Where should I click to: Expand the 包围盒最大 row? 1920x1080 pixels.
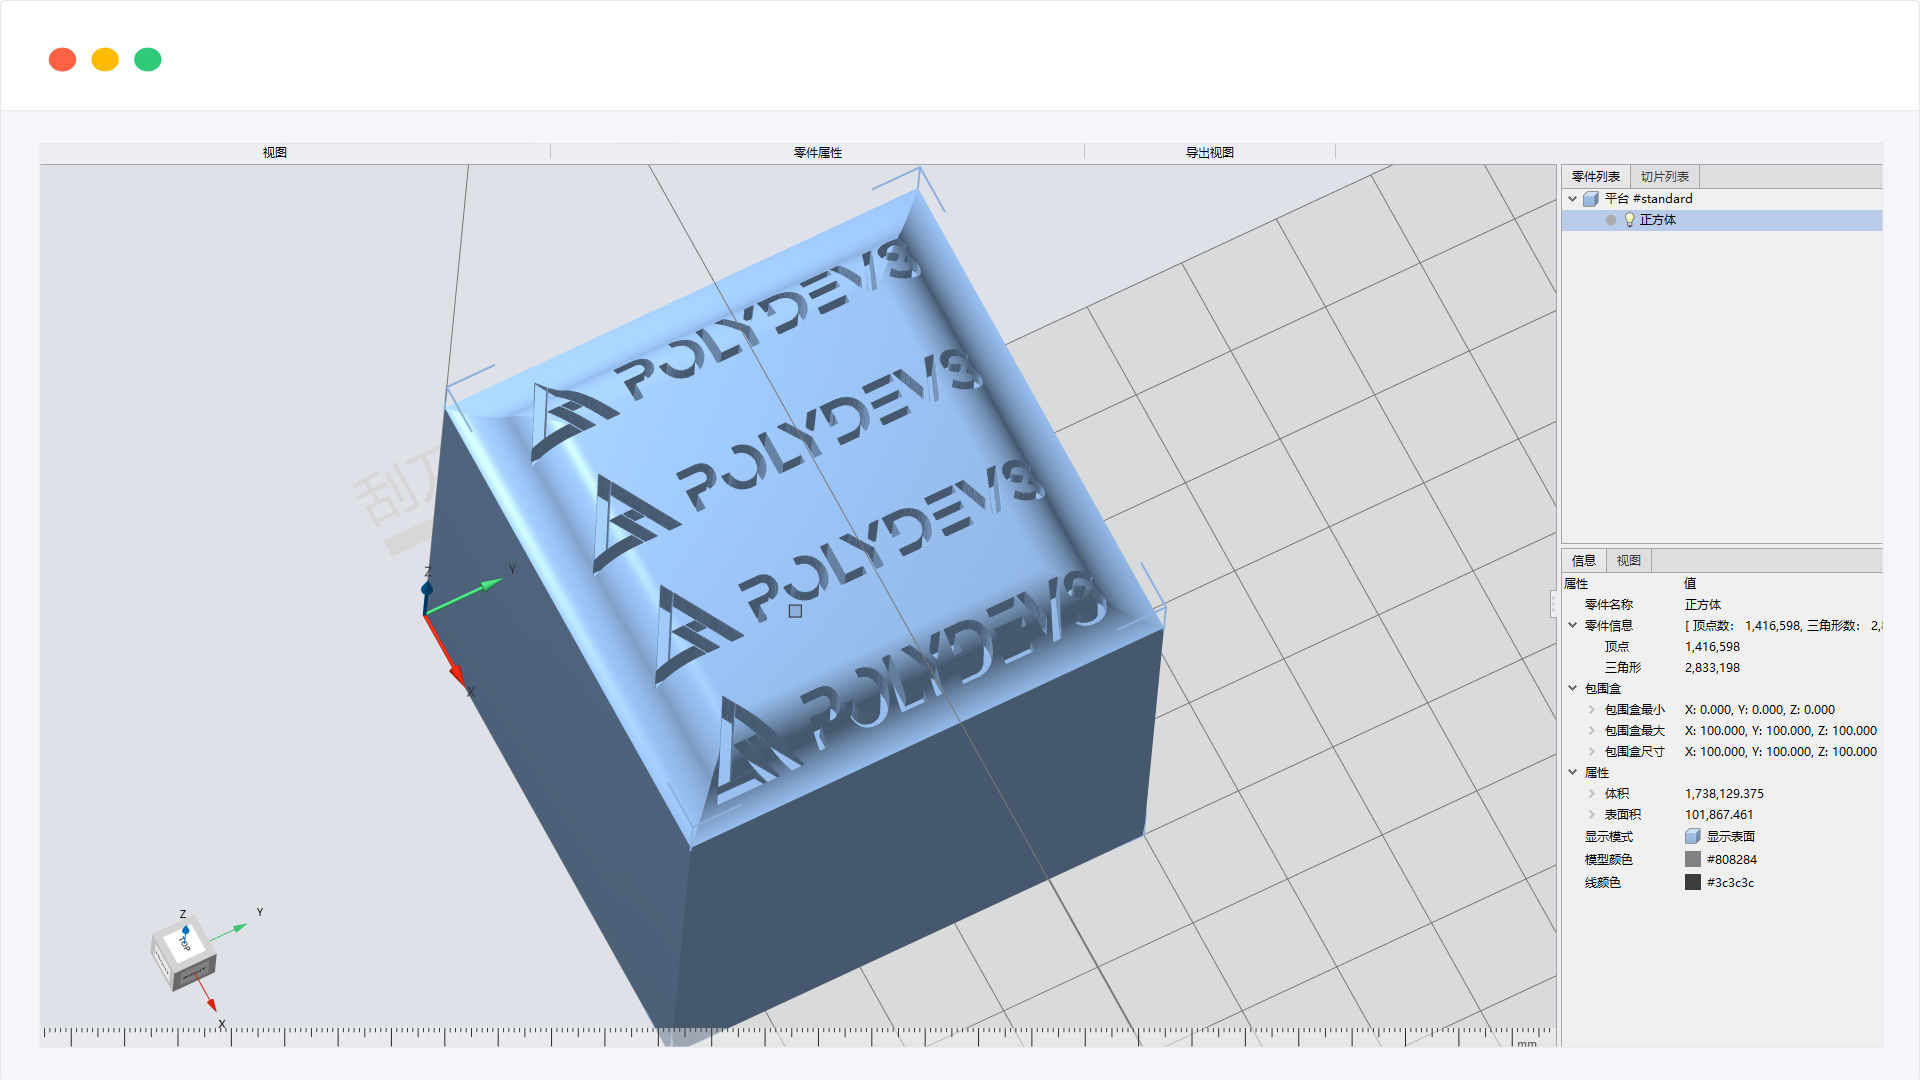click(x=1592, y=731)
